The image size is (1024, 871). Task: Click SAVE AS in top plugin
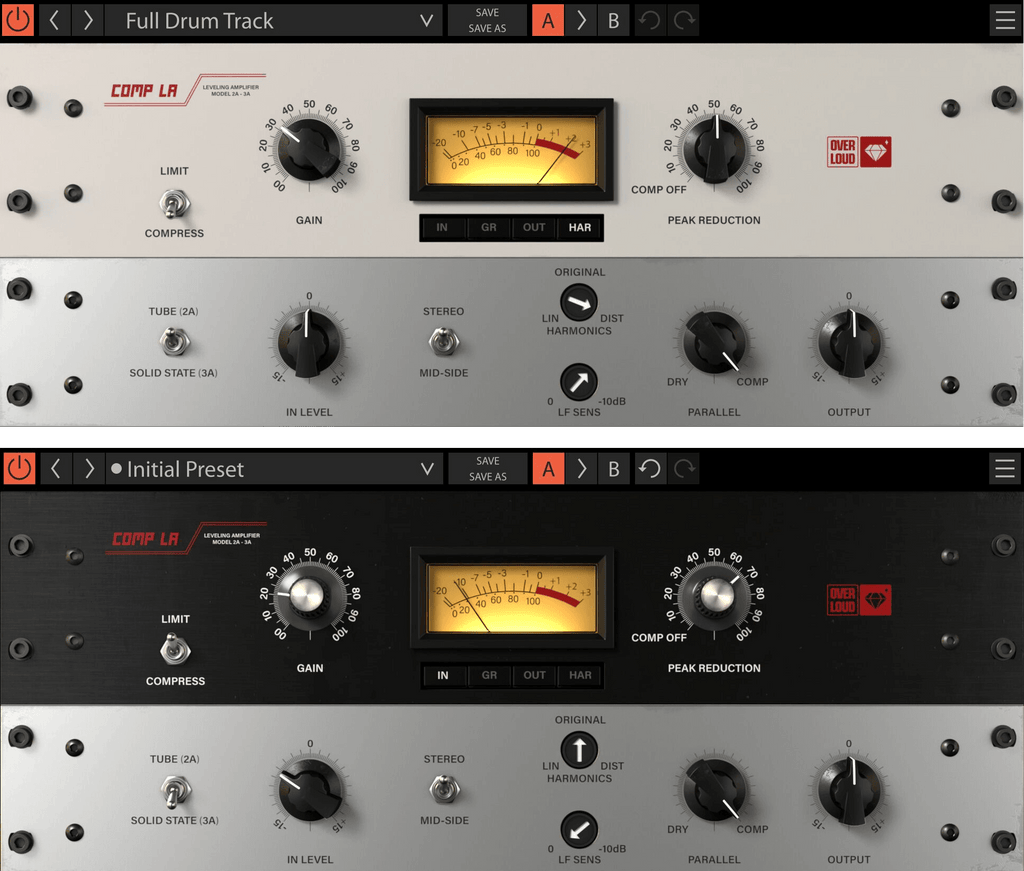487,28
